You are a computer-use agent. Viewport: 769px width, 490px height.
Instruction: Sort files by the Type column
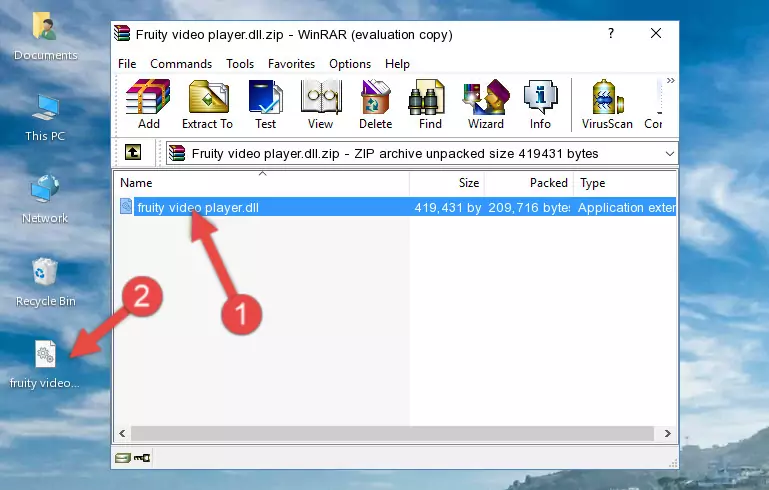point(625,183)
